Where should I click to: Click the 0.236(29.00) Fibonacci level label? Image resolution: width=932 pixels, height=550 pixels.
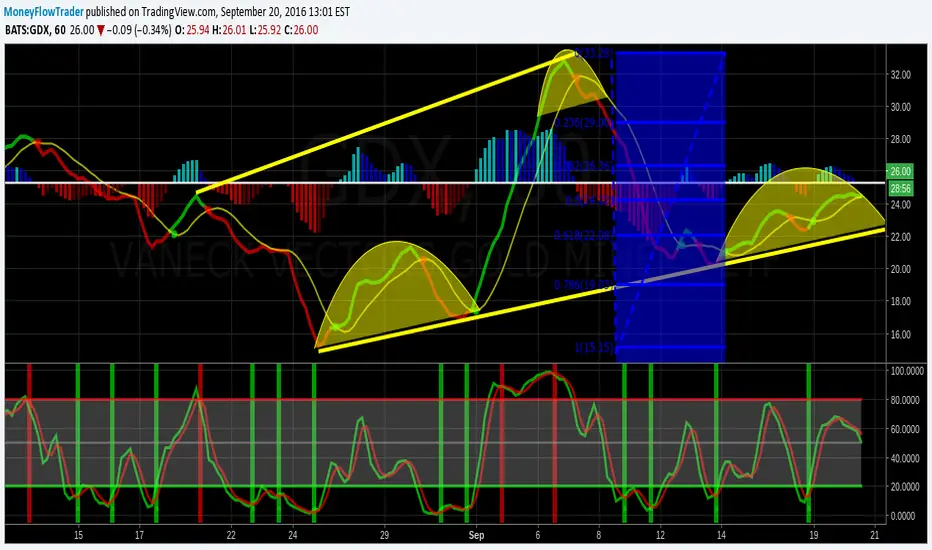583,122
